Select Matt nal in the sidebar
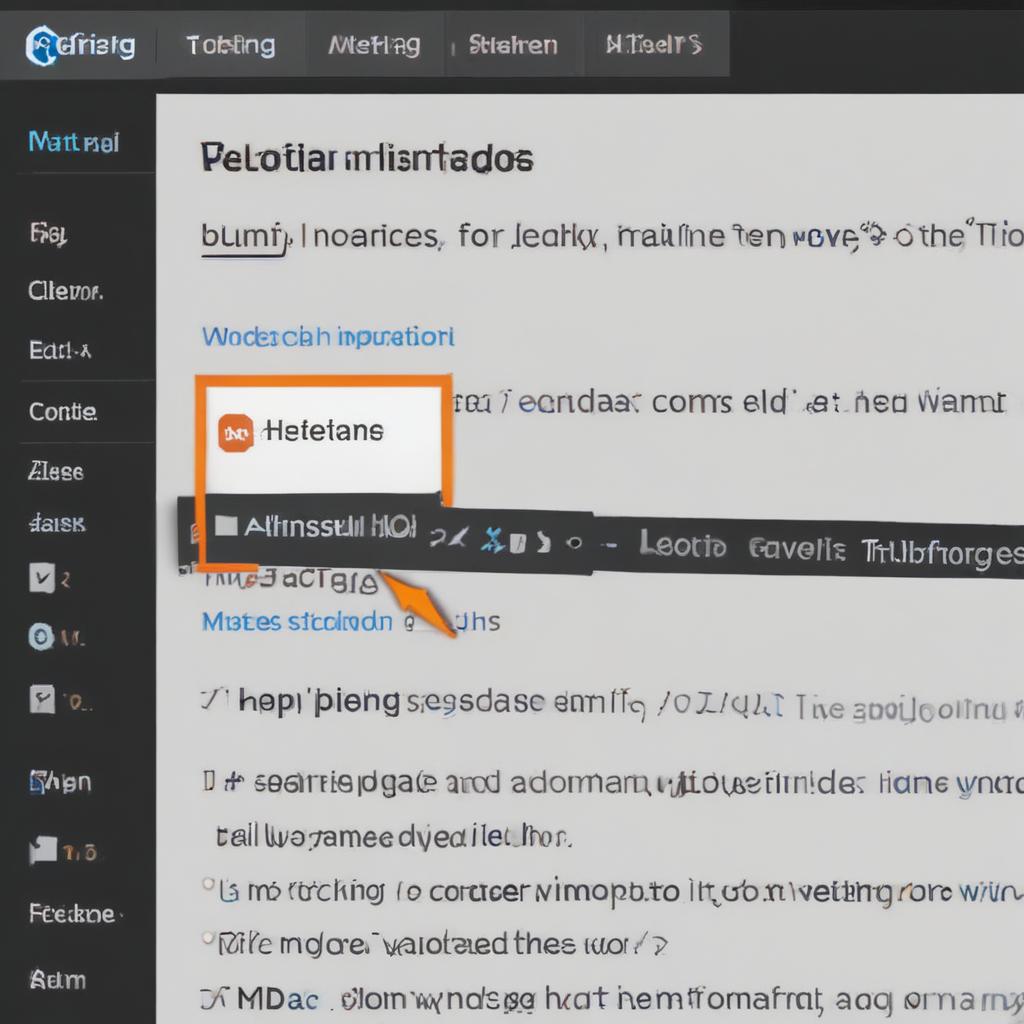Viewport: 1024px width, 1024px height. (73, 142)
